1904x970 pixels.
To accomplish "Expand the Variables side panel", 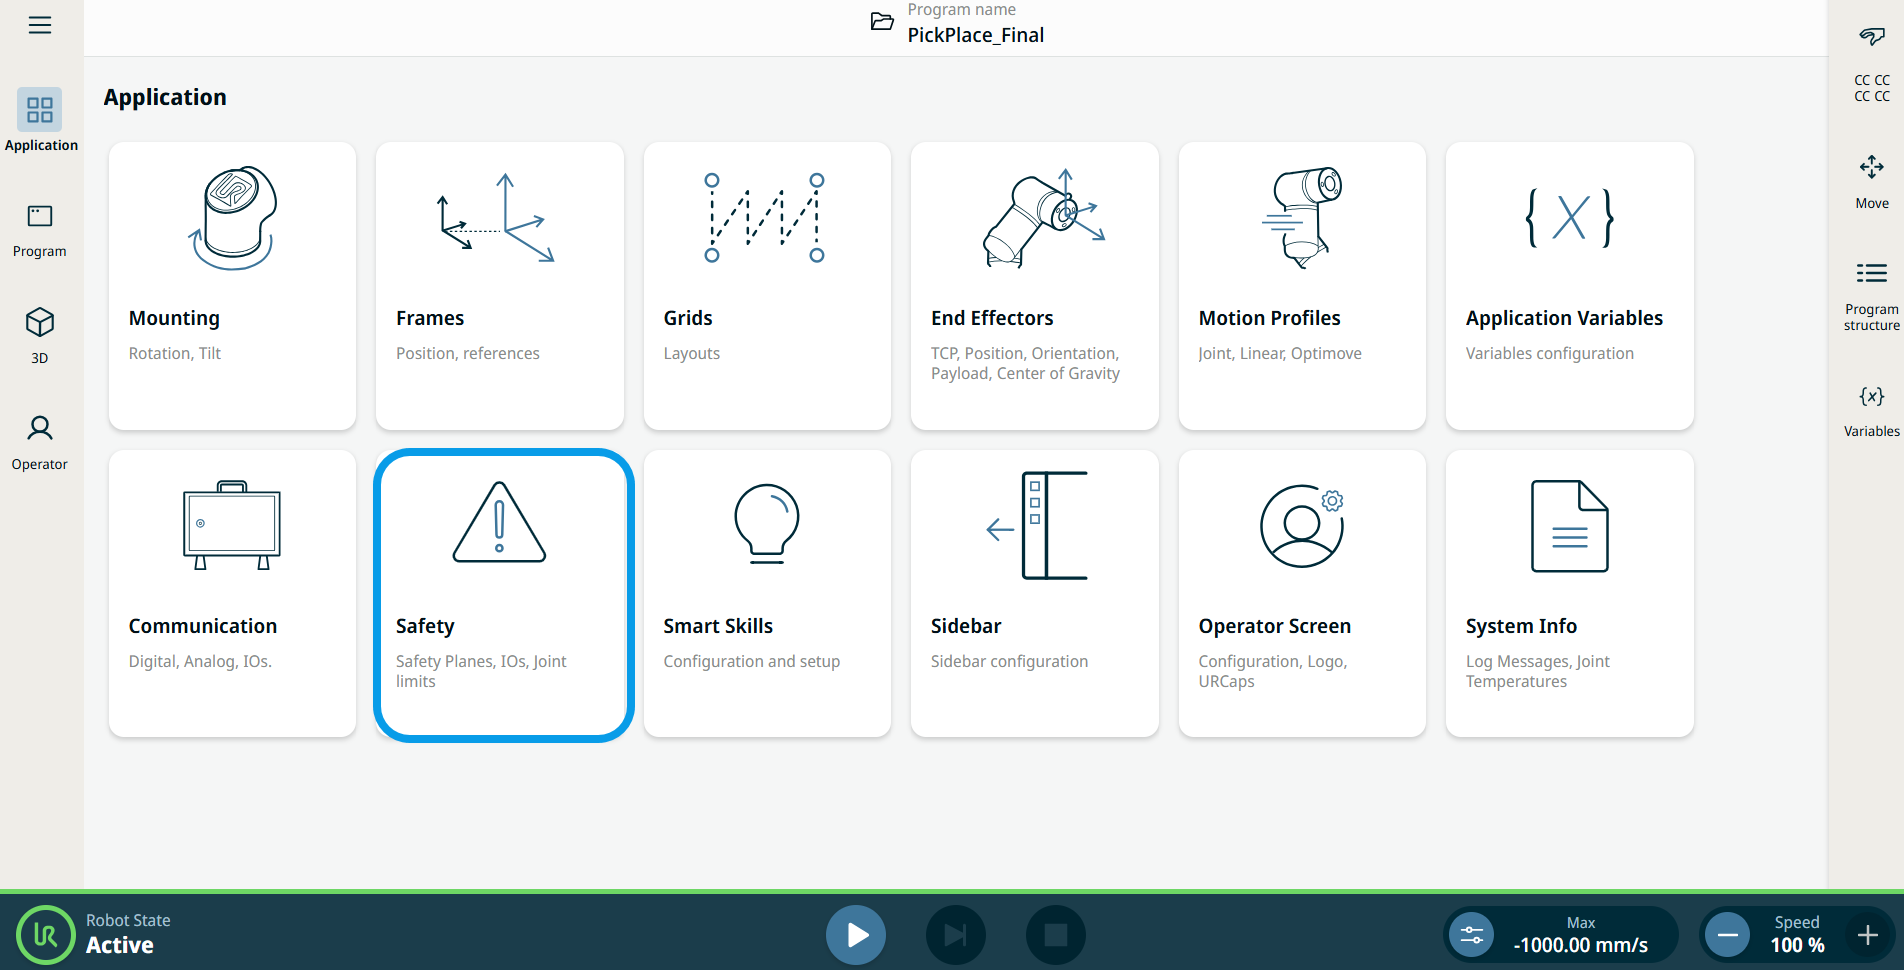I will pyautogui.click(x=1871, y=410).
